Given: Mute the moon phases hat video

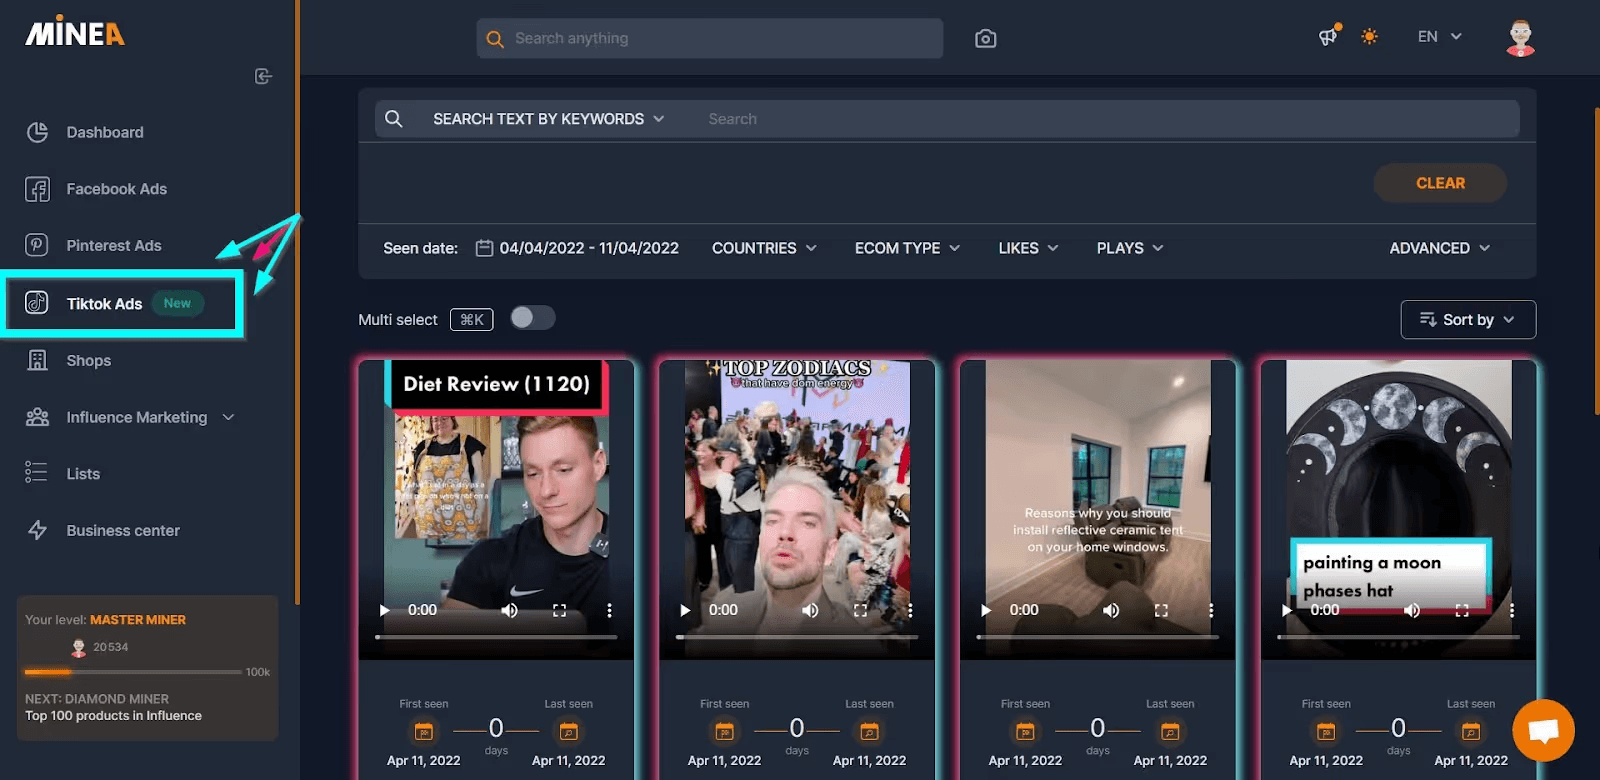Looking at the screenshot, I should coord(1412,610).
